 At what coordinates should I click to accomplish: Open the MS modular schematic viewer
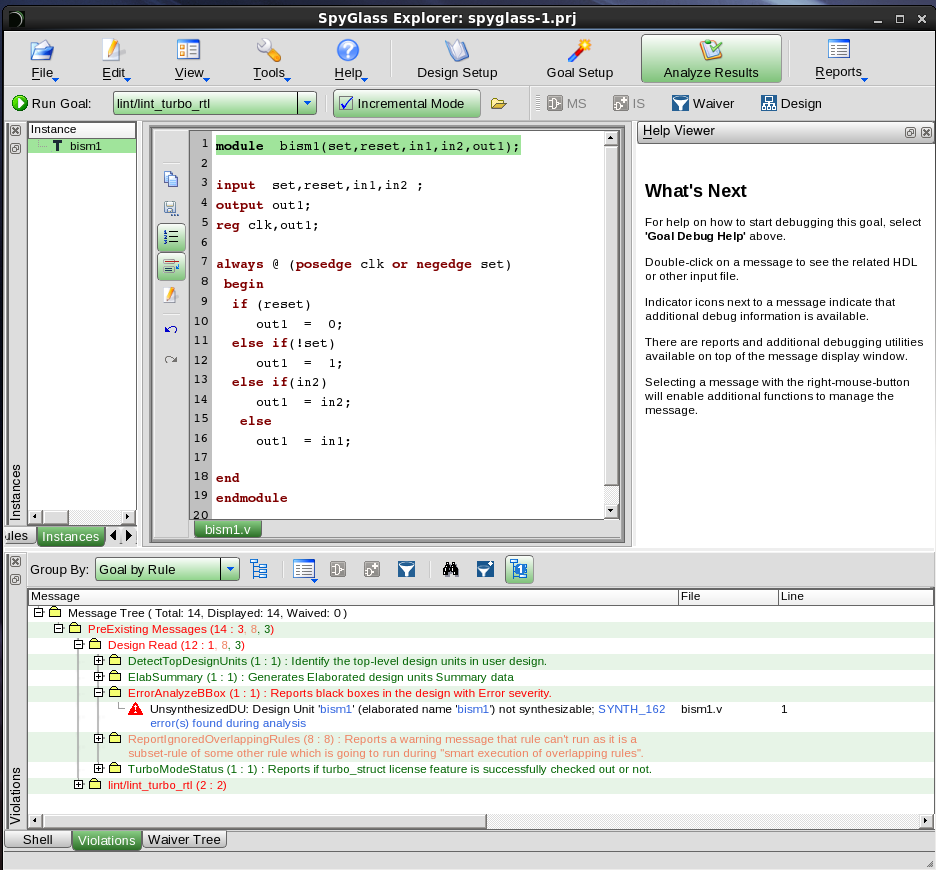[x=567, y=104]
